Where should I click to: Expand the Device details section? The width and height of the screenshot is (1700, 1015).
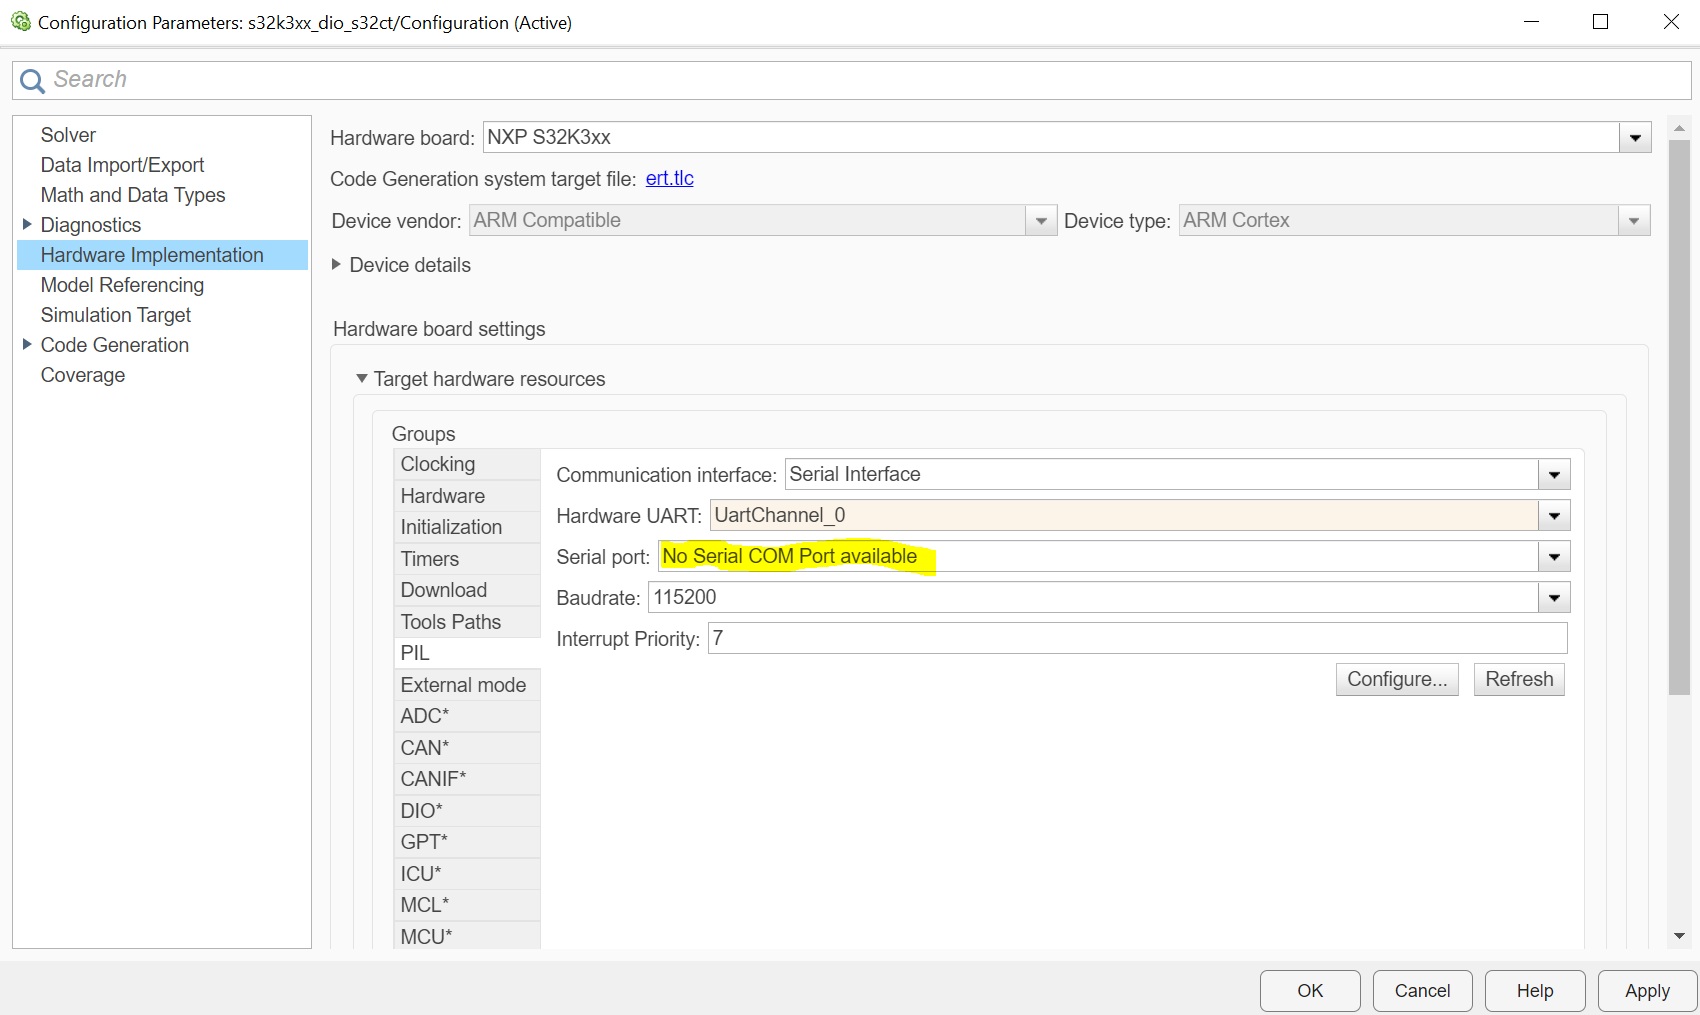(x=336, y=264)
